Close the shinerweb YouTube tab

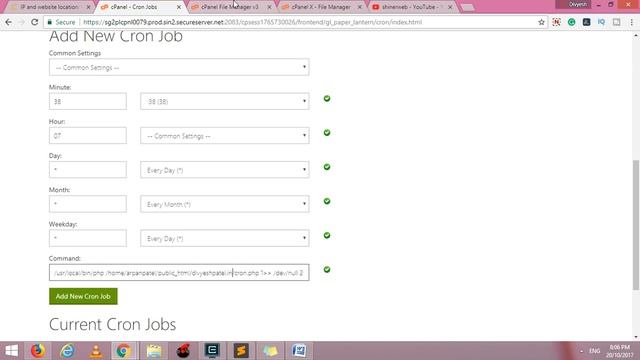[x=450, y=7]
